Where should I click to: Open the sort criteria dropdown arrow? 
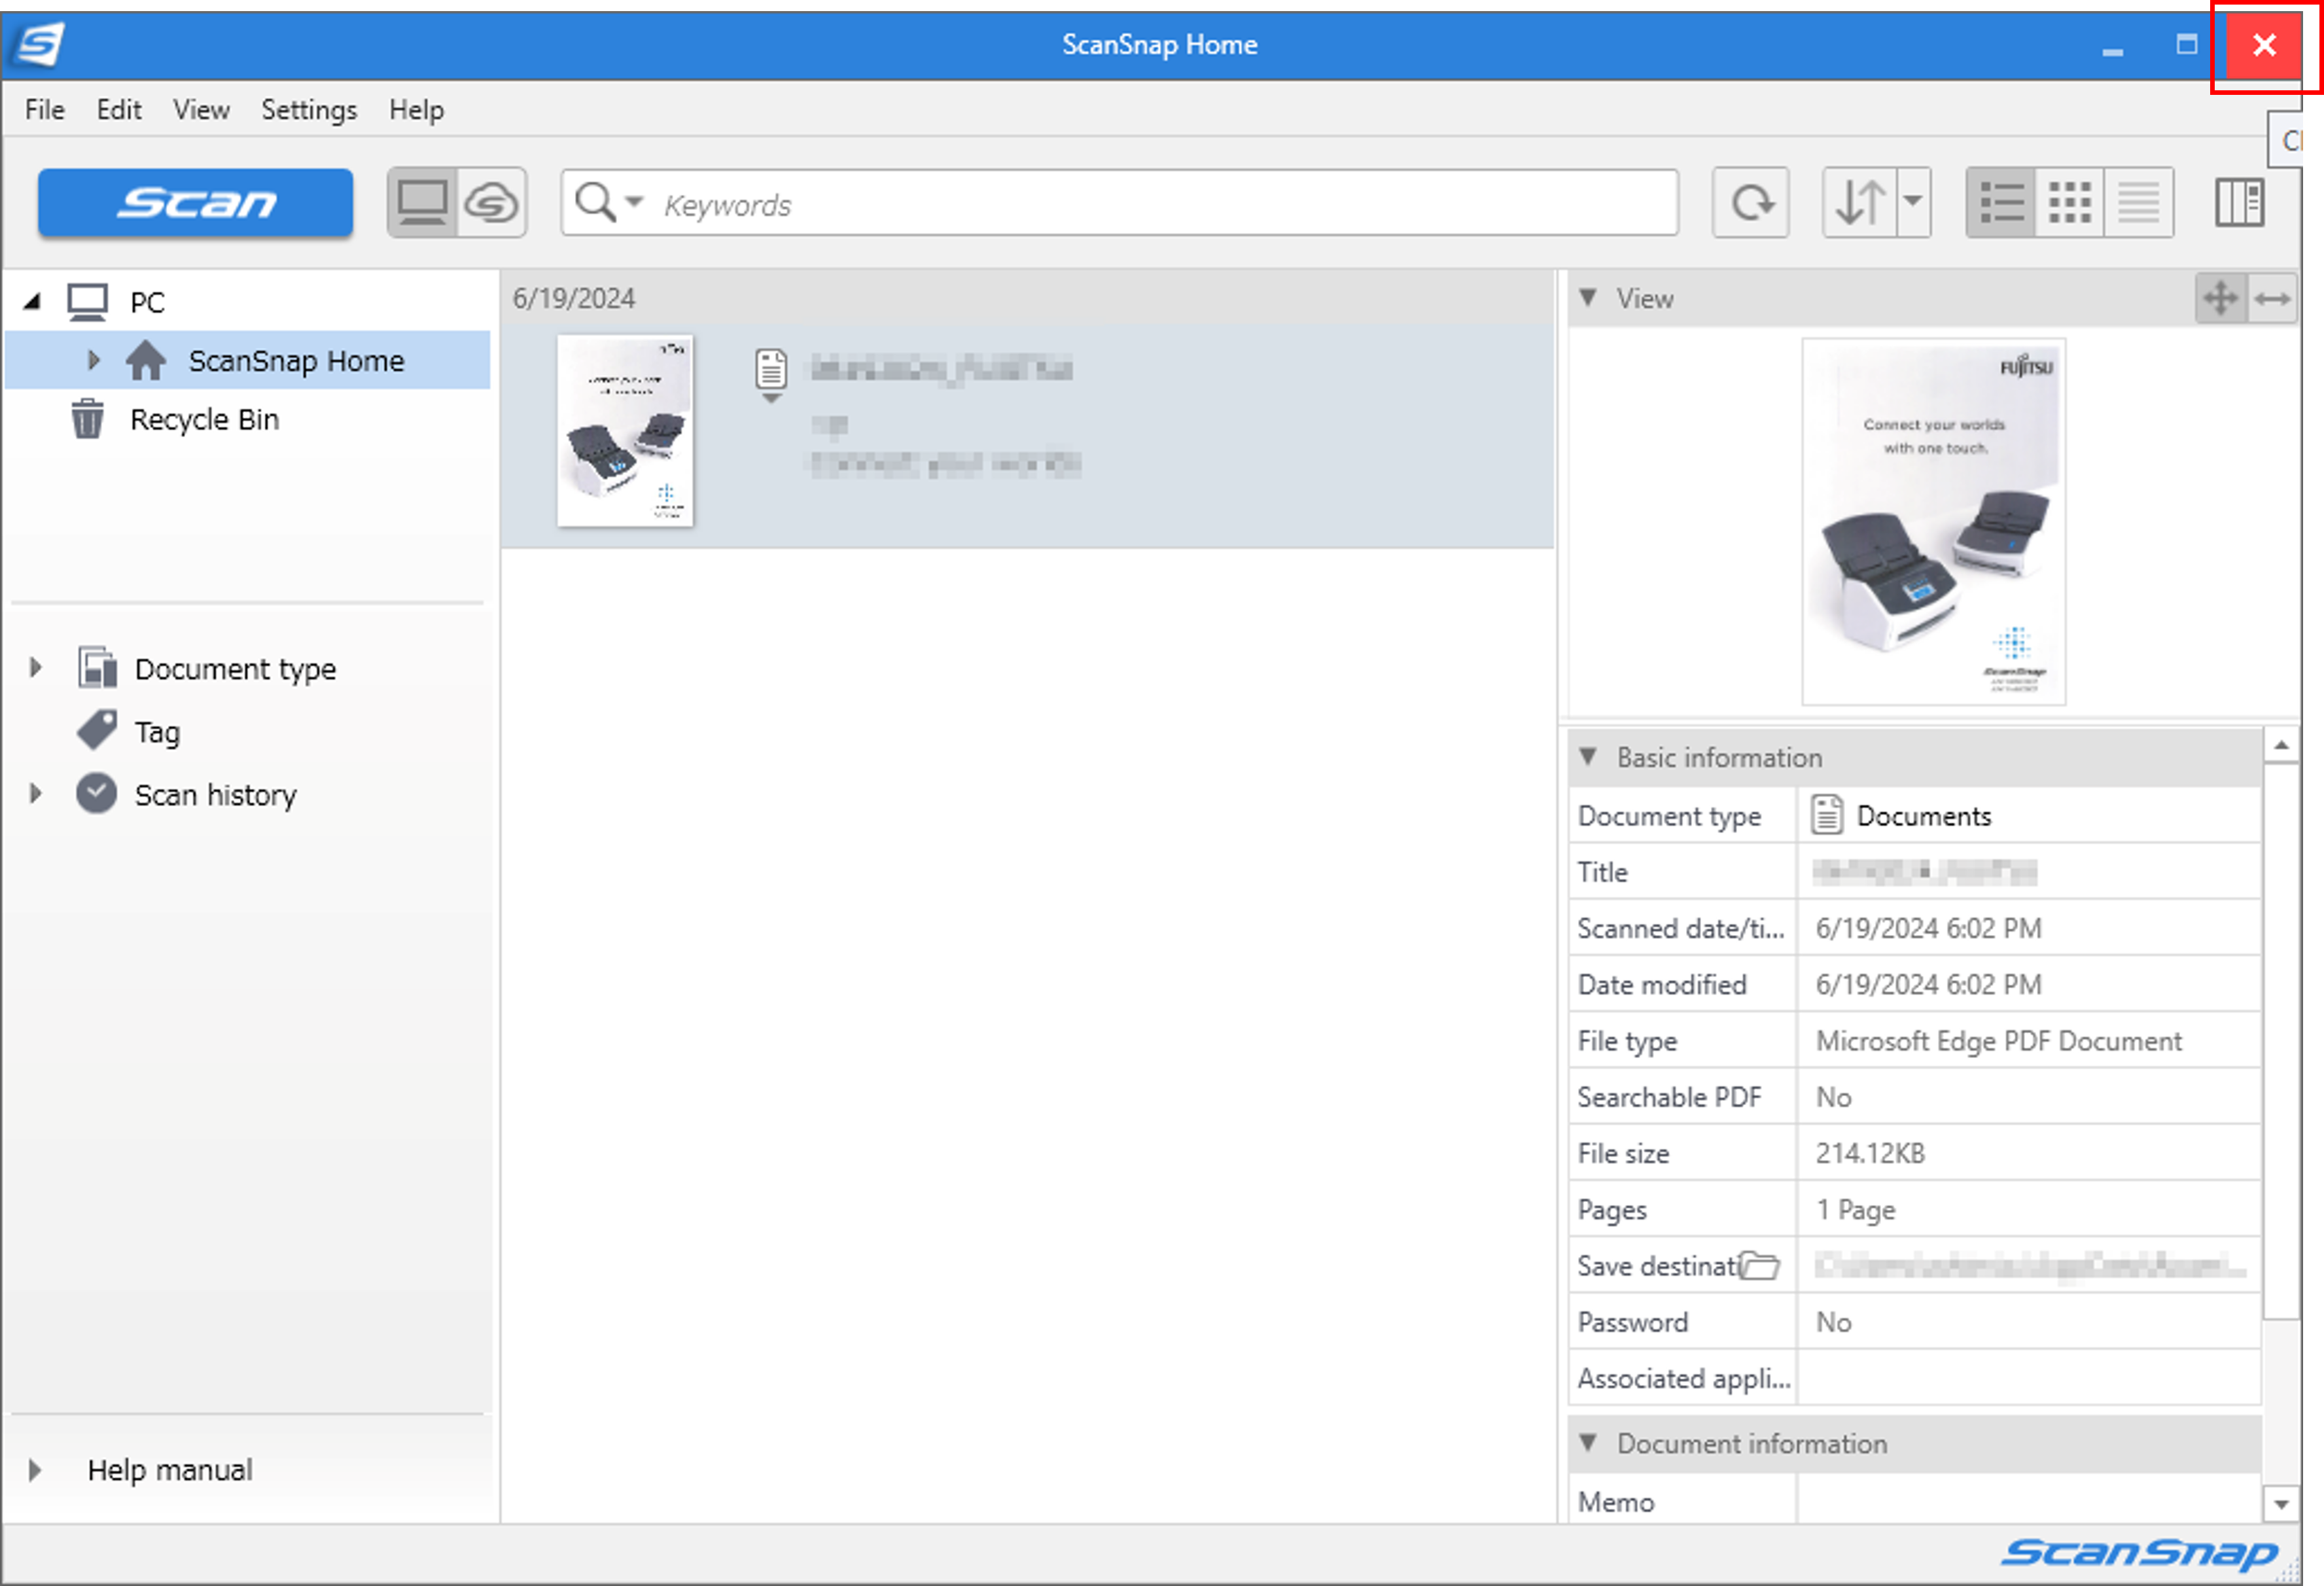click(x=1913, y=203)
